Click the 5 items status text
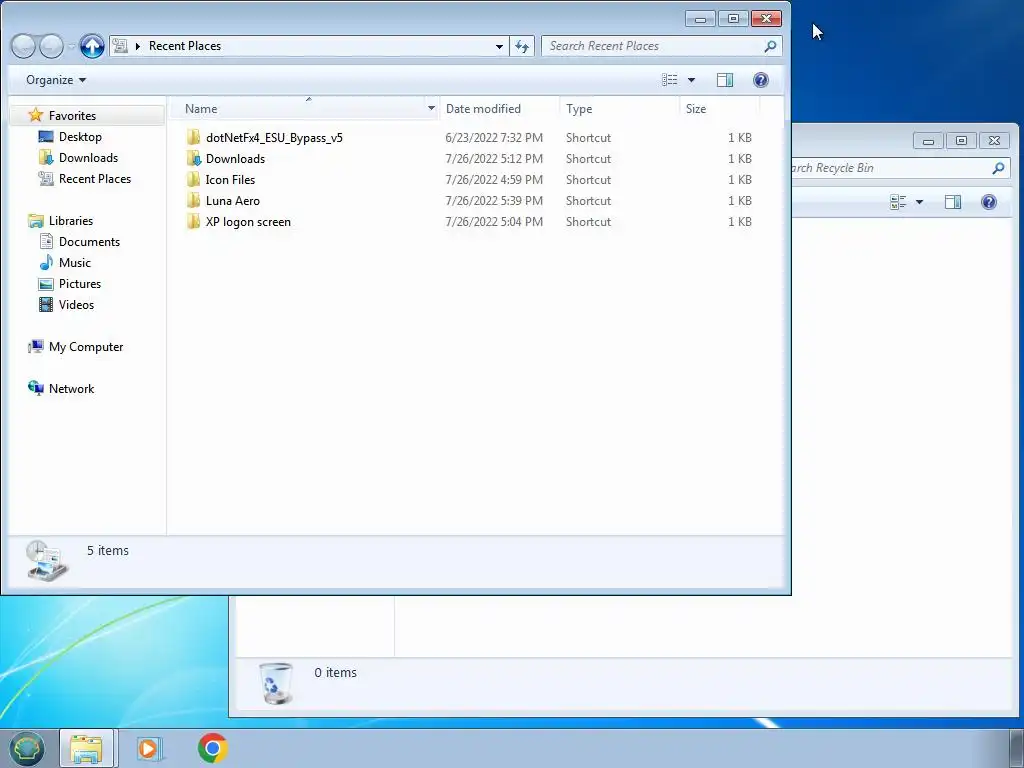This screenshot has width=1024, height=768. (108, 551)
